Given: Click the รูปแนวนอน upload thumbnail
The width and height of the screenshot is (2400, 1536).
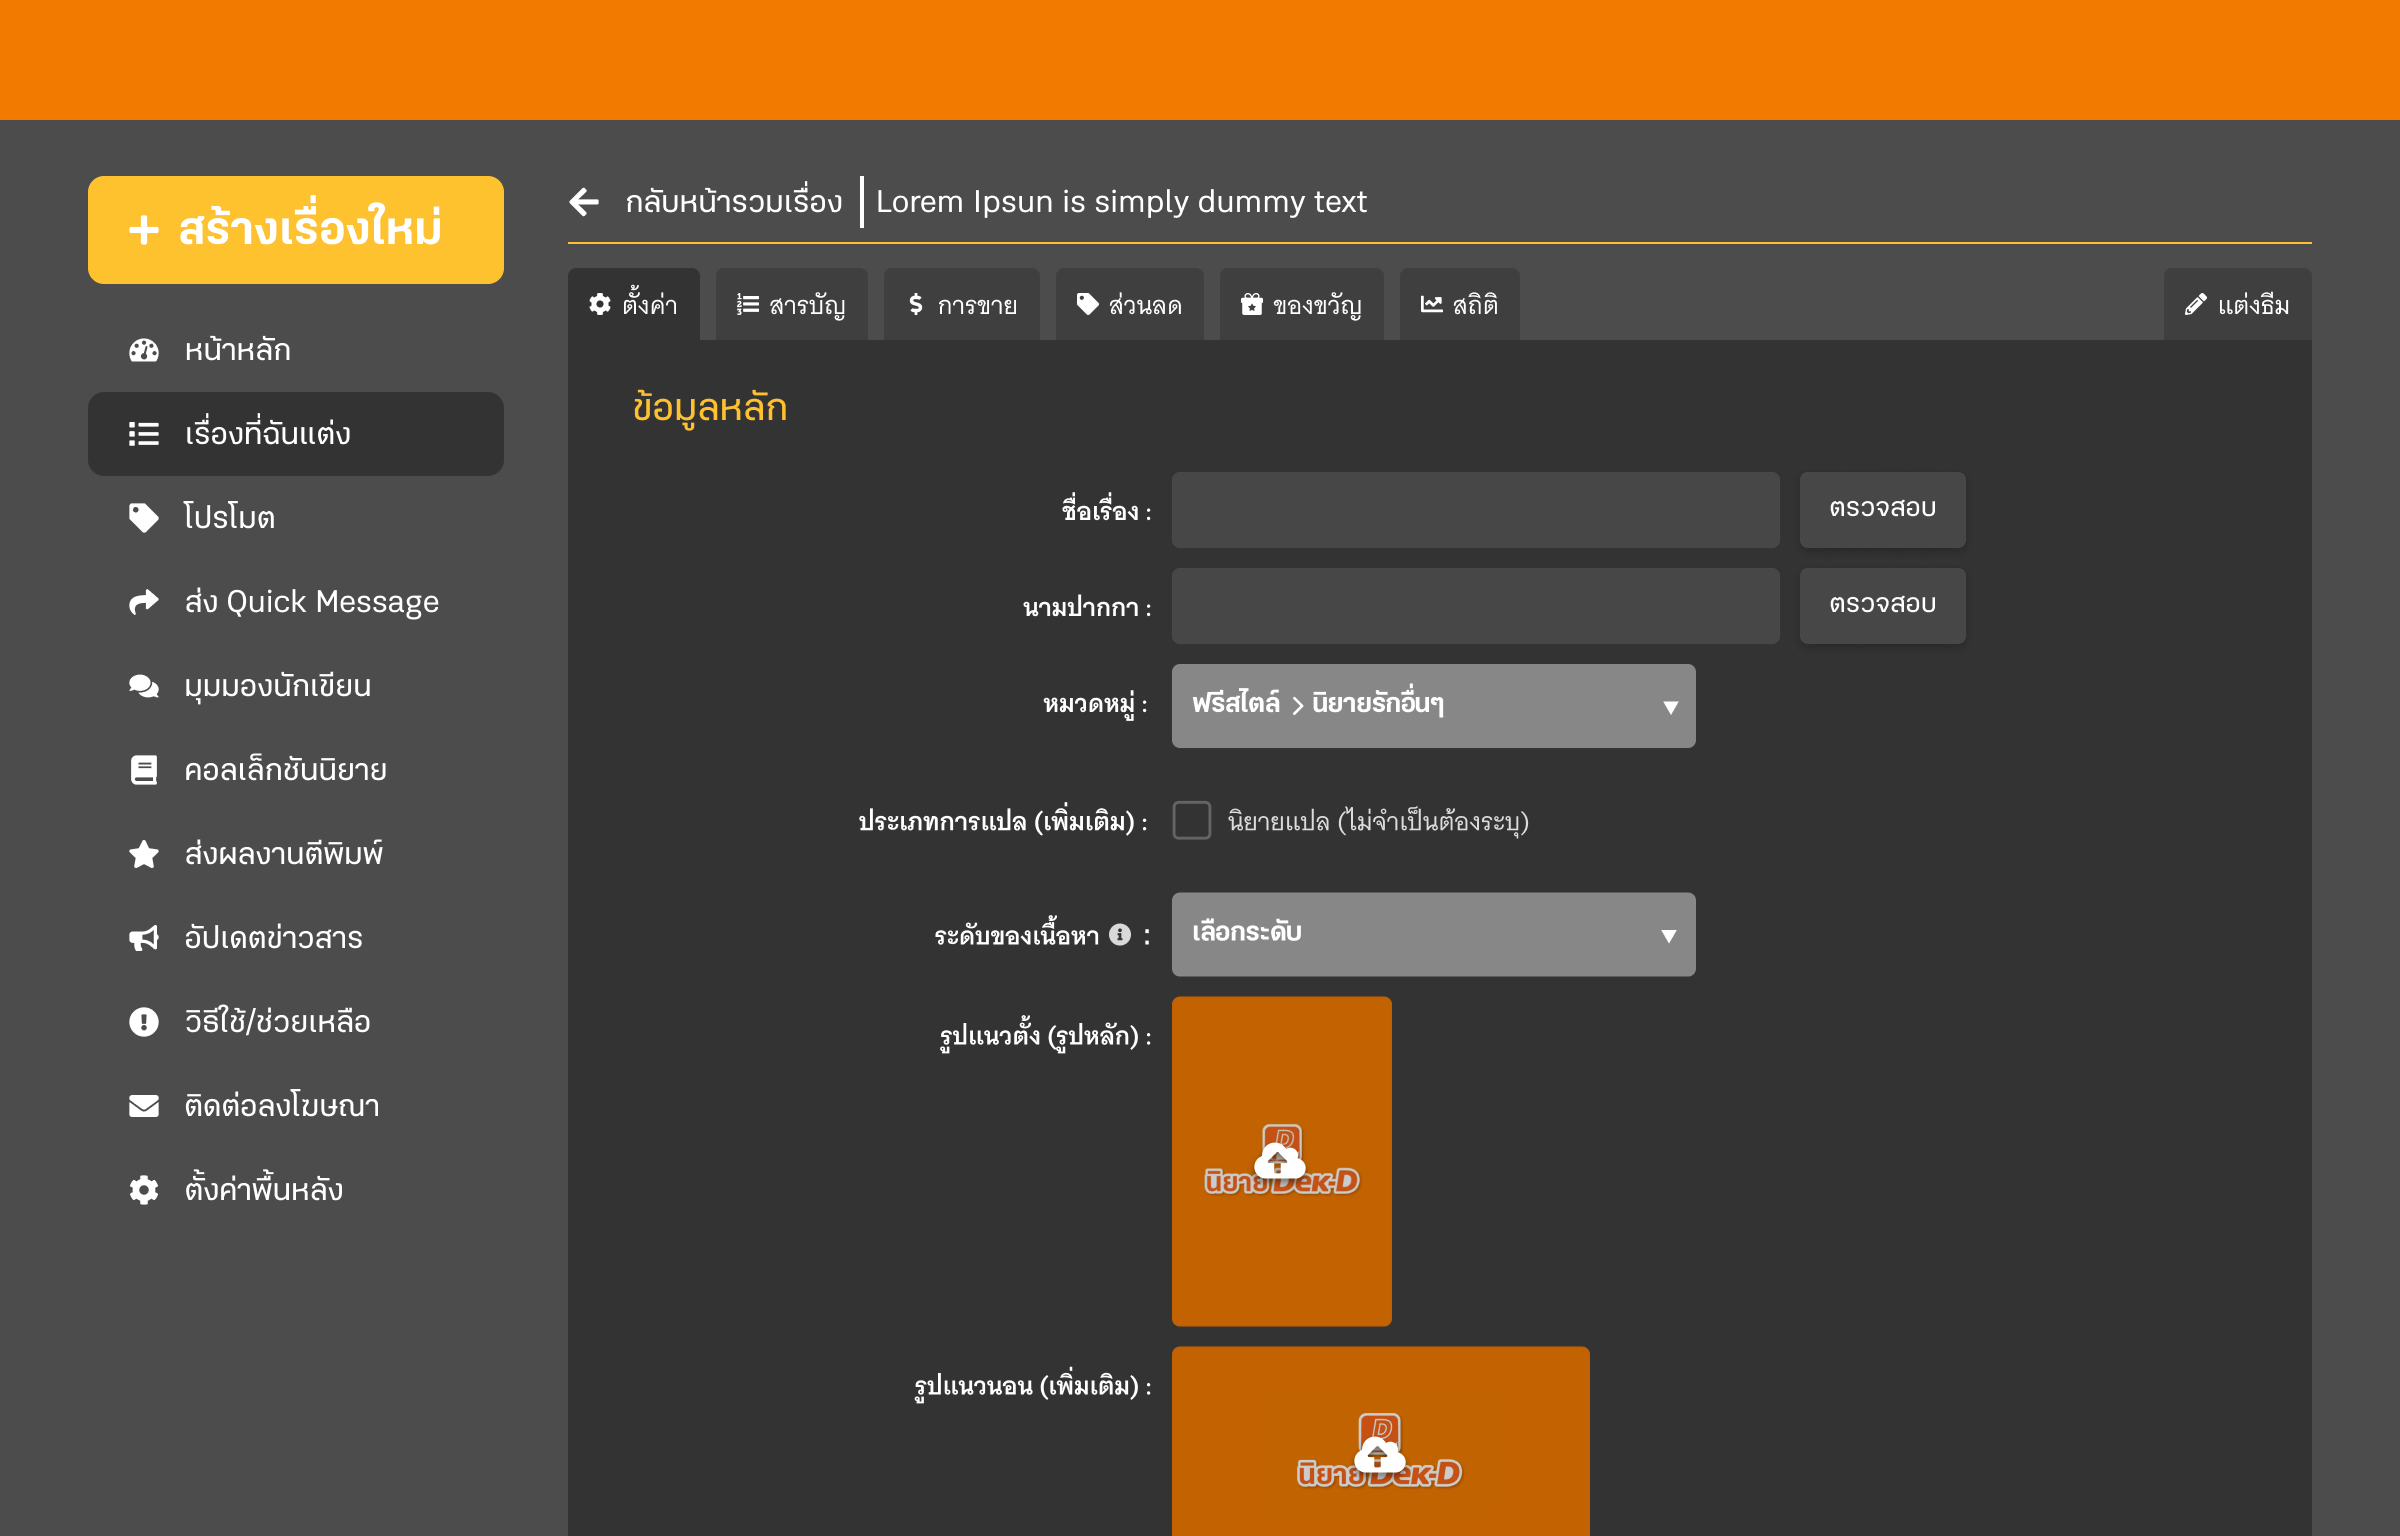Looking at the screenshot, I should (x=1381, y=1441).
